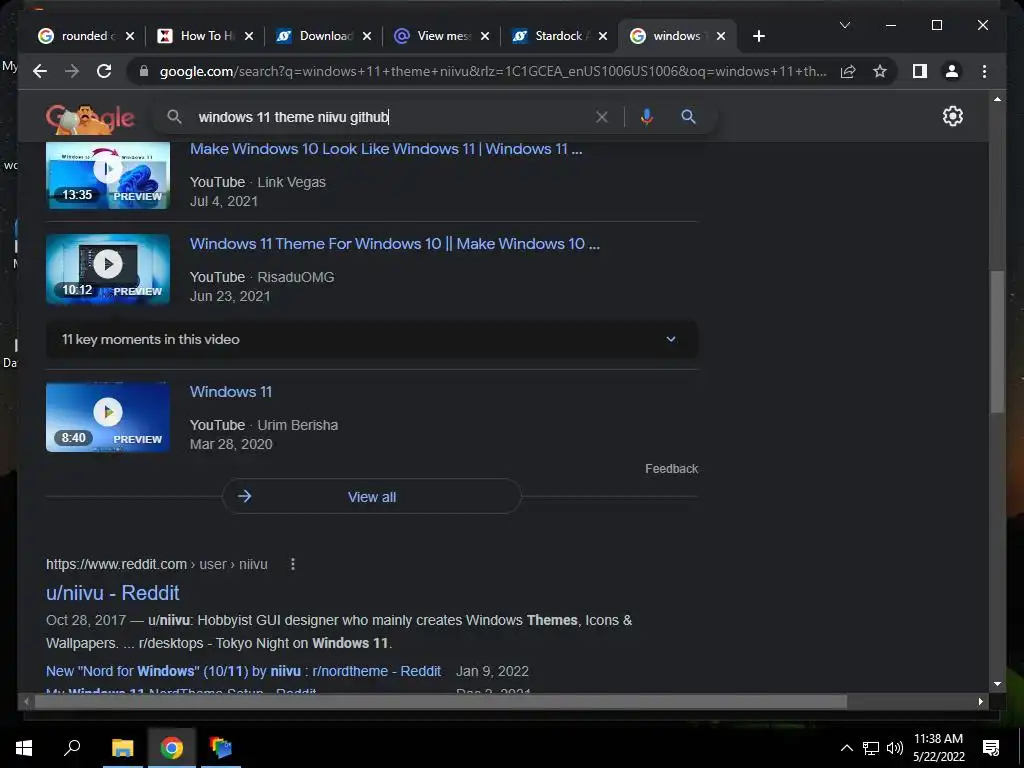The width and height of the screenshot is (1024, 768).
Task: Click the vertical scrollbar down arrow
Action: [997, 684]
